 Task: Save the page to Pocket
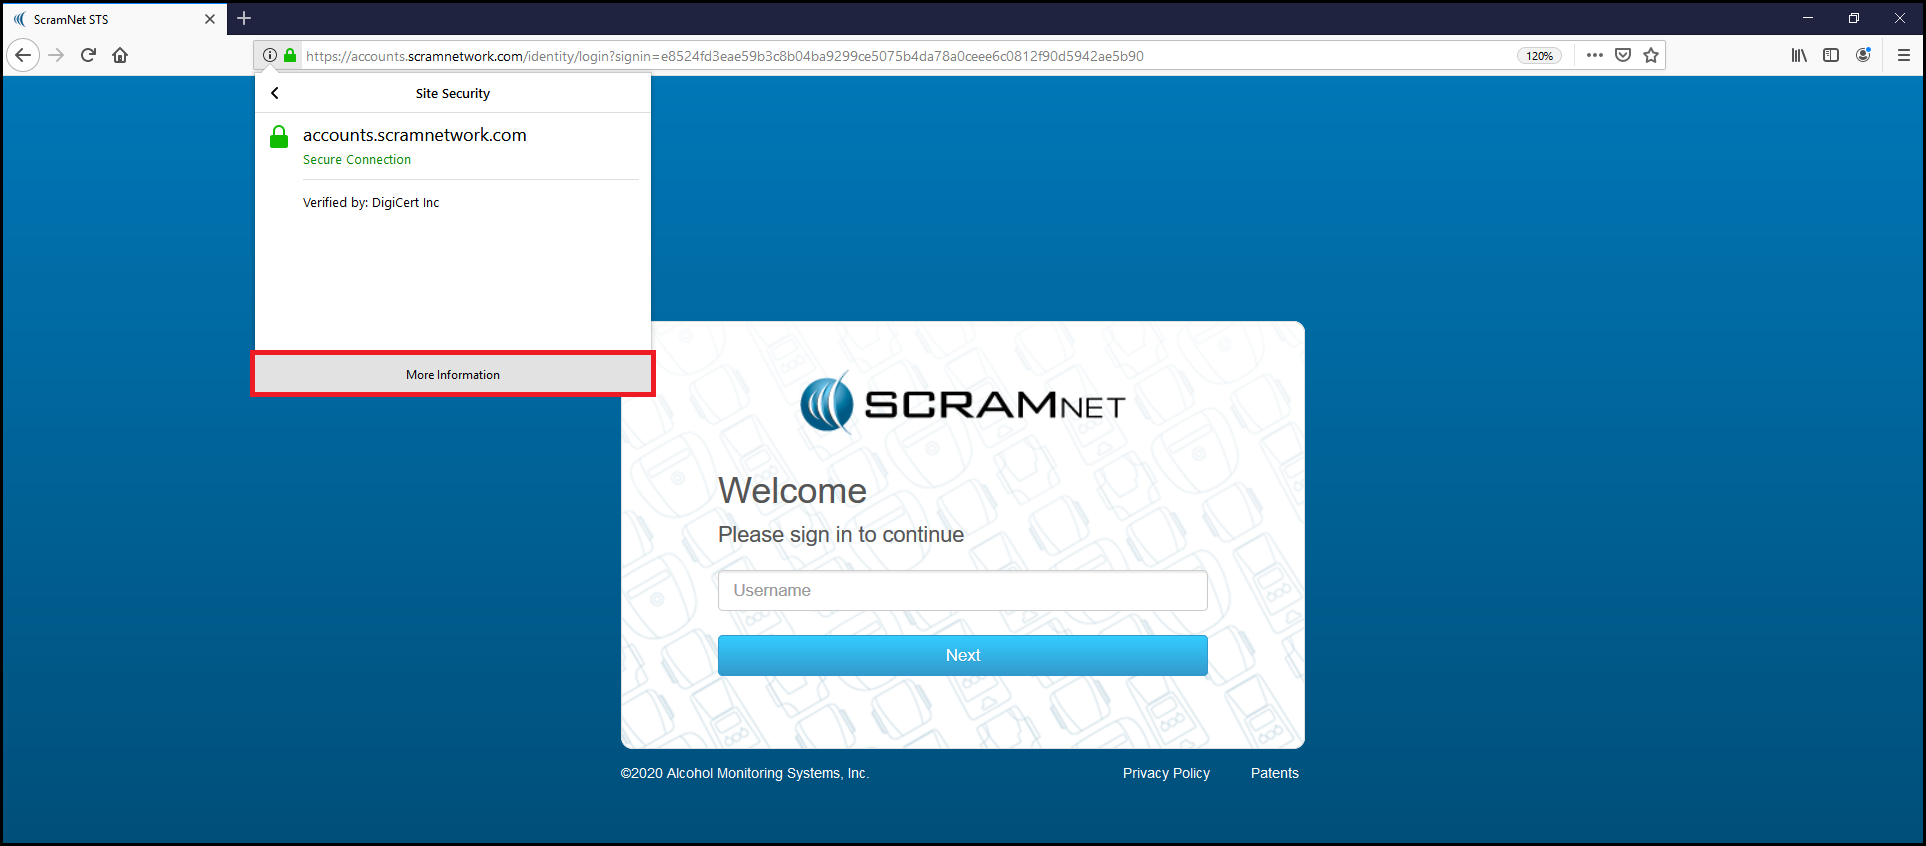tap(1623, 55)
